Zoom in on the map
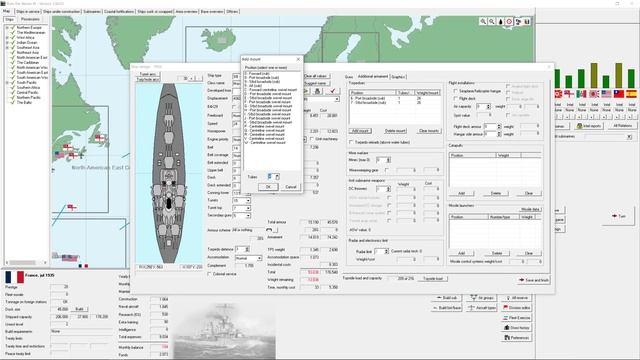 [483, 22]
